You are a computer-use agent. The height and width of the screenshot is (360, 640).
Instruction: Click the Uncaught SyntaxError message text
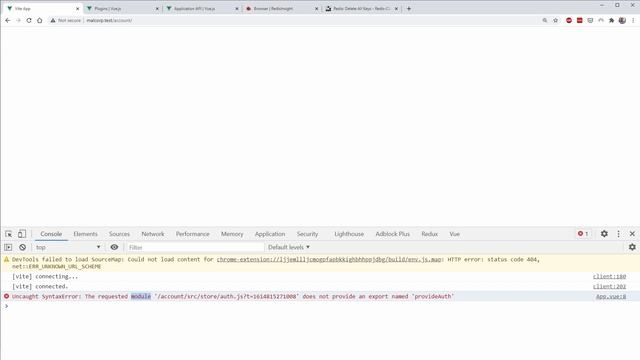click(x=233, y=296)
